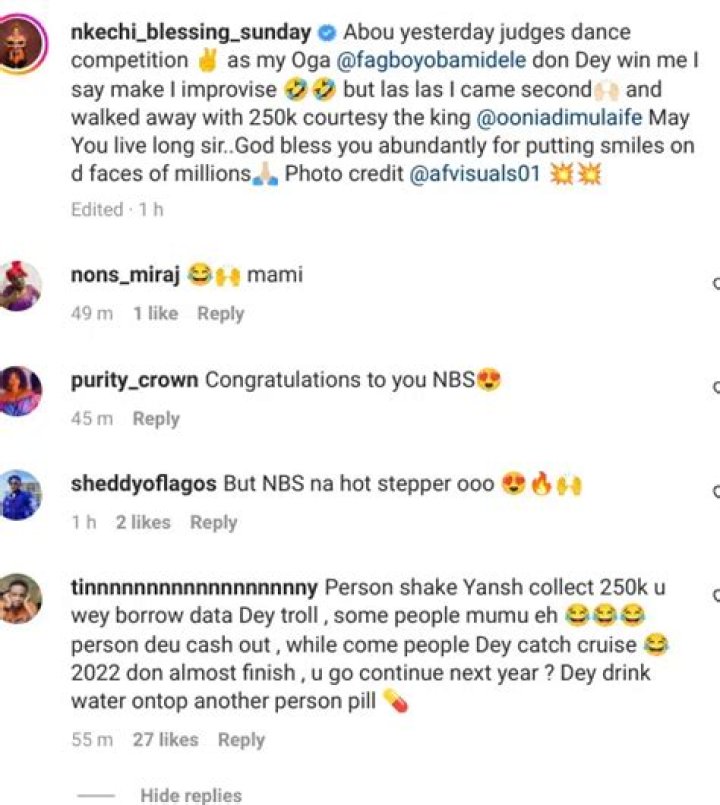This screenshot has height=805, width=720.
Task: View the 1 like on nons_miraj's comment
Action: [x=155, y=314]
